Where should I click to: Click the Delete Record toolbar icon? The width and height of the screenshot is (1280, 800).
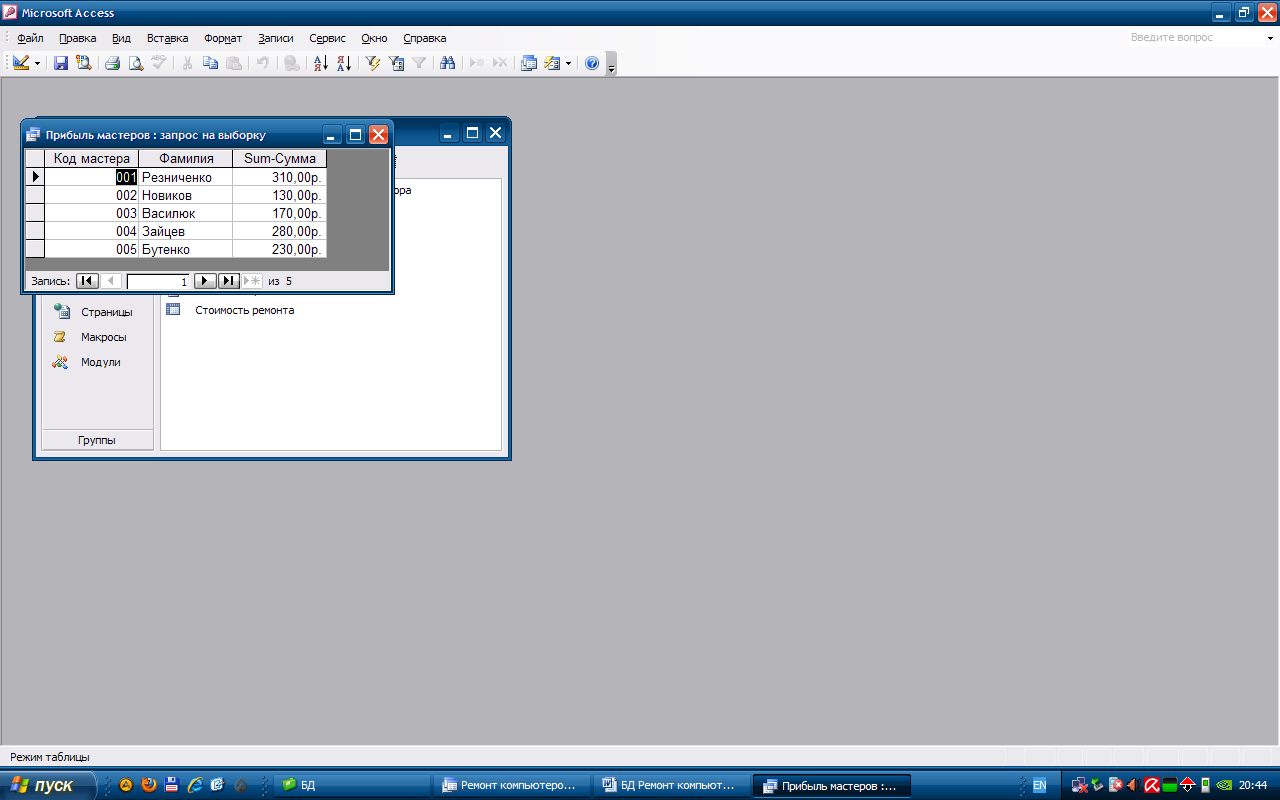(500, 63)
